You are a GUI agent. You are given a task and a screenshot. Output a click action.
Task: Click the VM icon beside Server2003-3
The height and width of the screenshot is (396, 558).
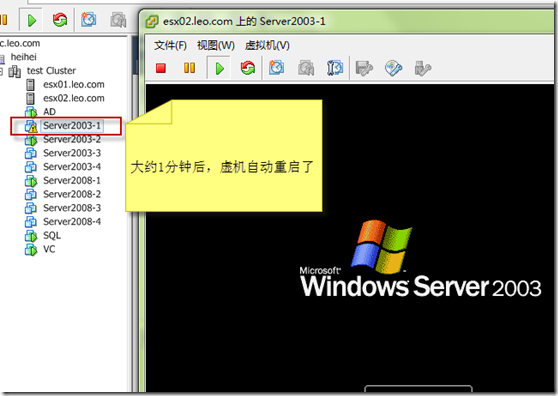tap(31, 153)
